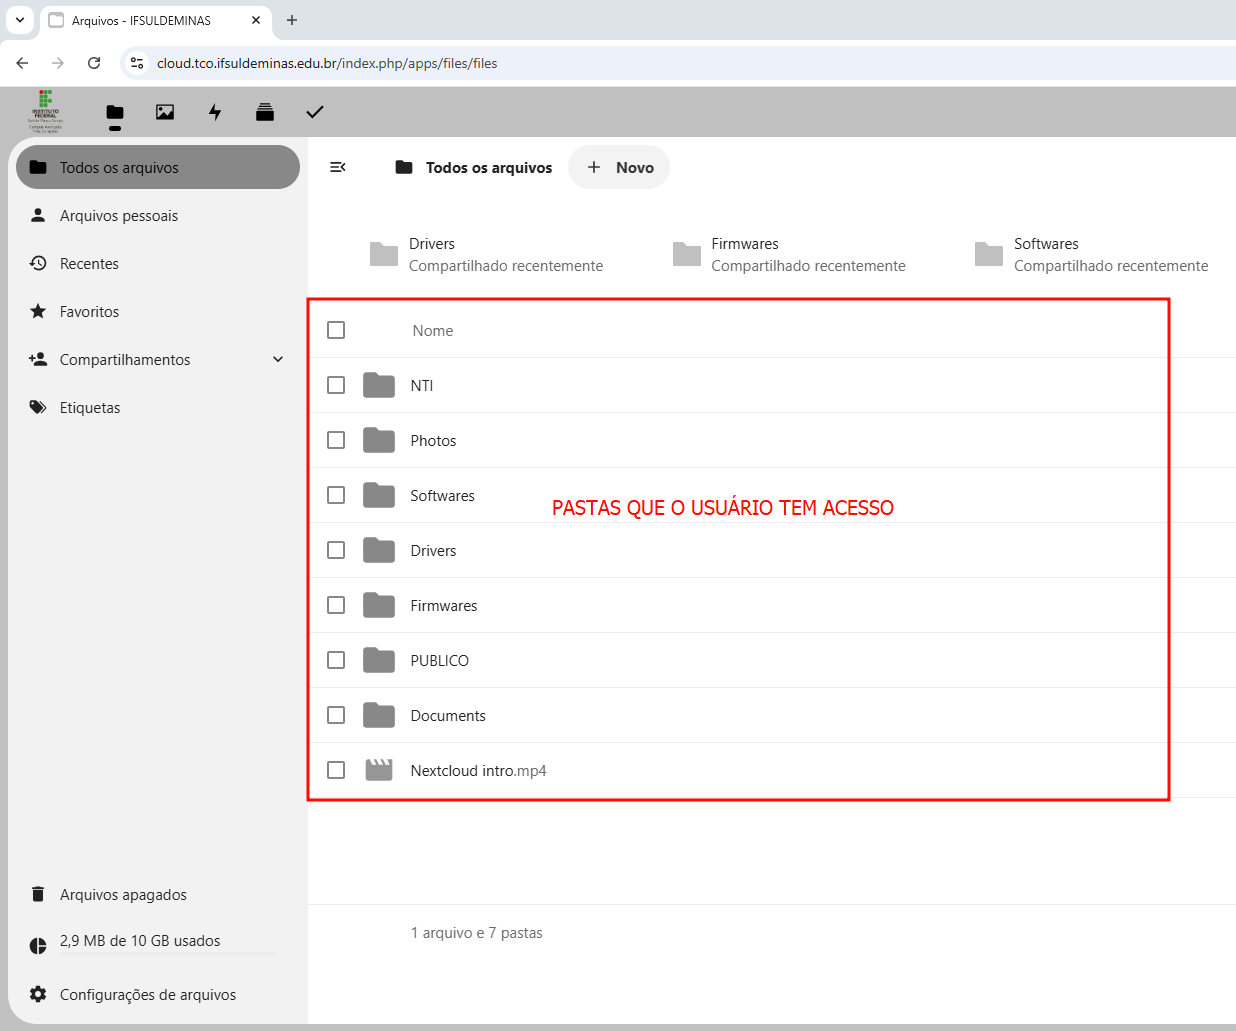Open the NTI folder name

[x=422, y=385]
